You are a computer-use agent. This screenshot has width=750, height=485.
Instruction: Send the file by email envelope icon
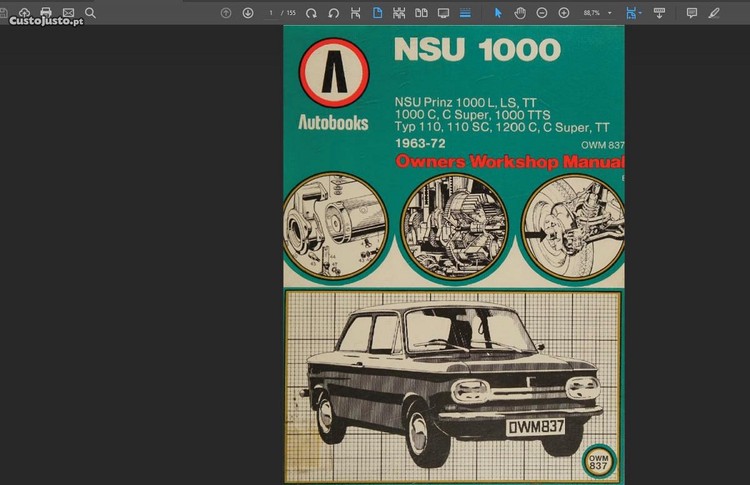68,13
